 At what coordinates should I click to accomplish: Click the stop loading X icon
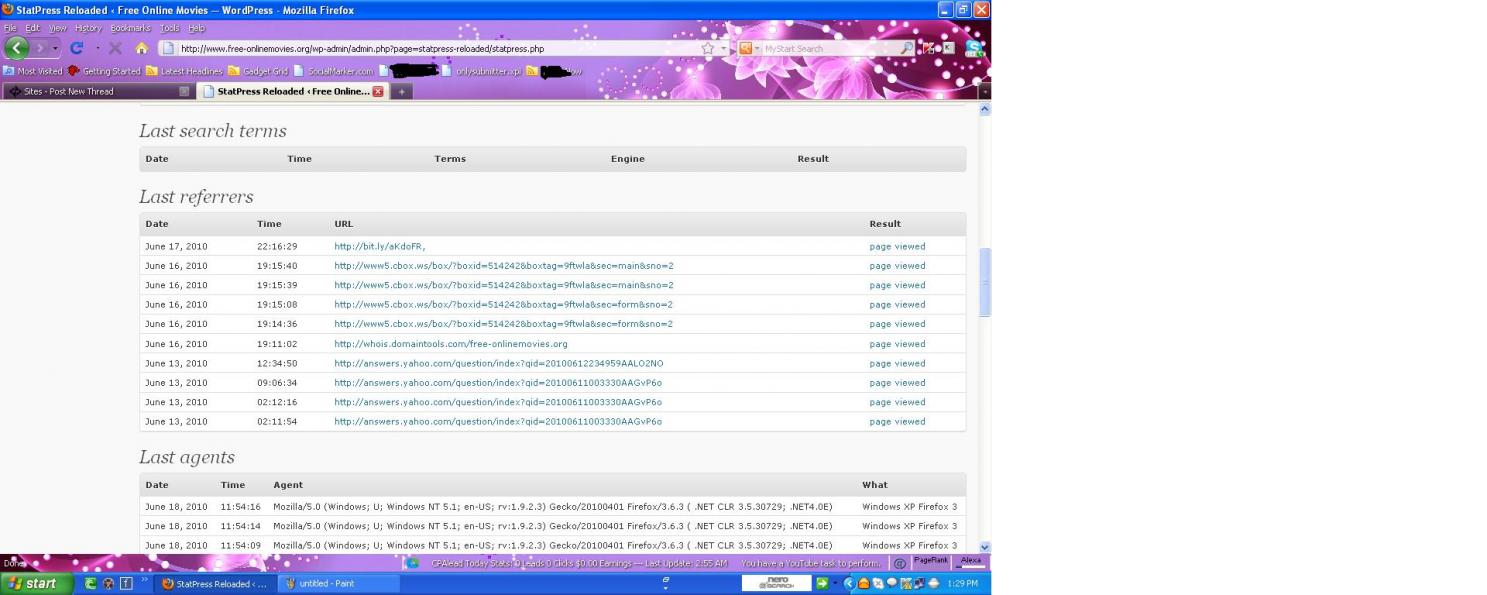(115, 48)
